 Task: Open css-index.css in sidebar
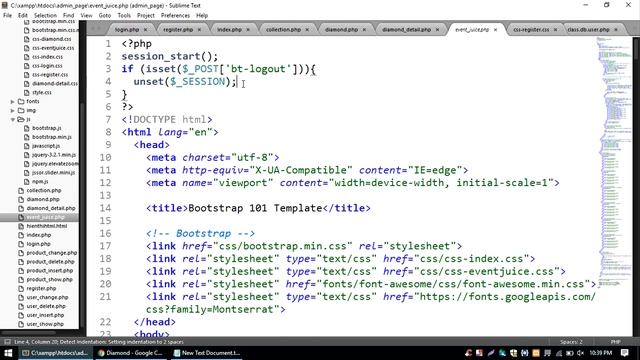pos(47,57)
